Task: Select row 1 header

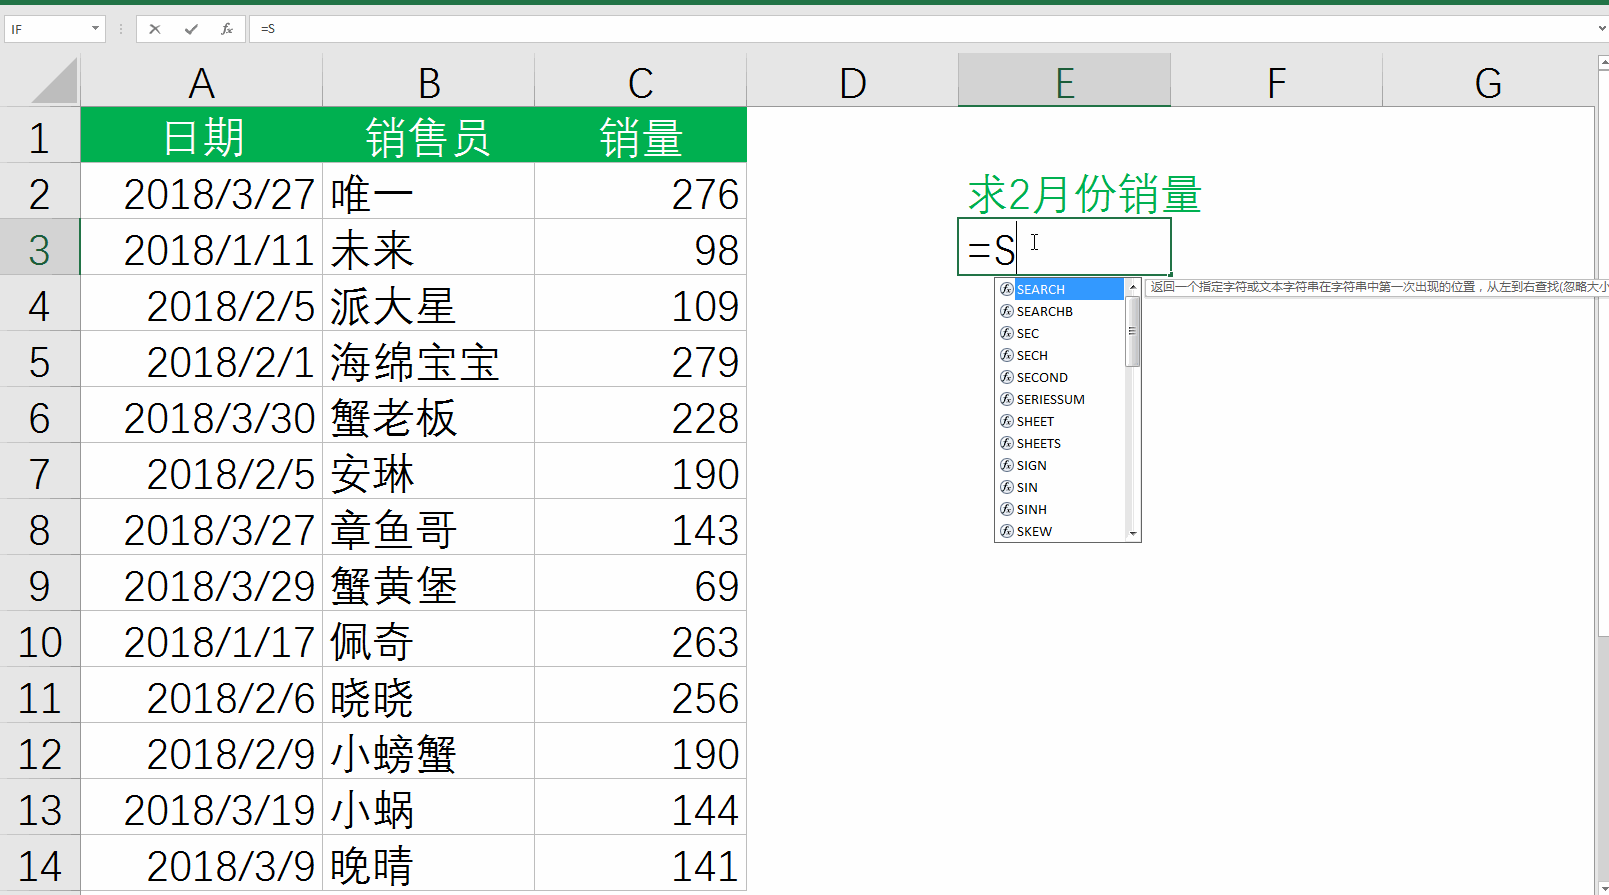Action: click(x=40, y=135)
